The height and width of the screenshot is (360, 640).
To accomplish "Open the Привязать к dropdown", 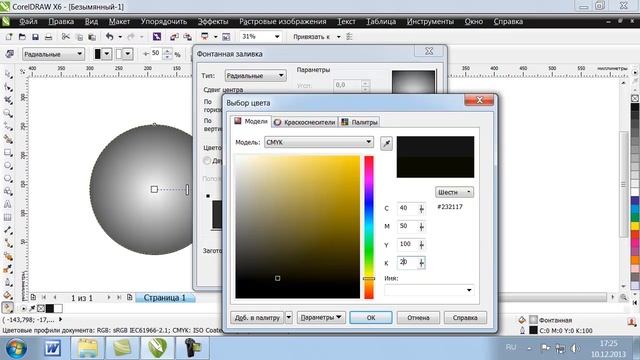I will pos(338,37).
